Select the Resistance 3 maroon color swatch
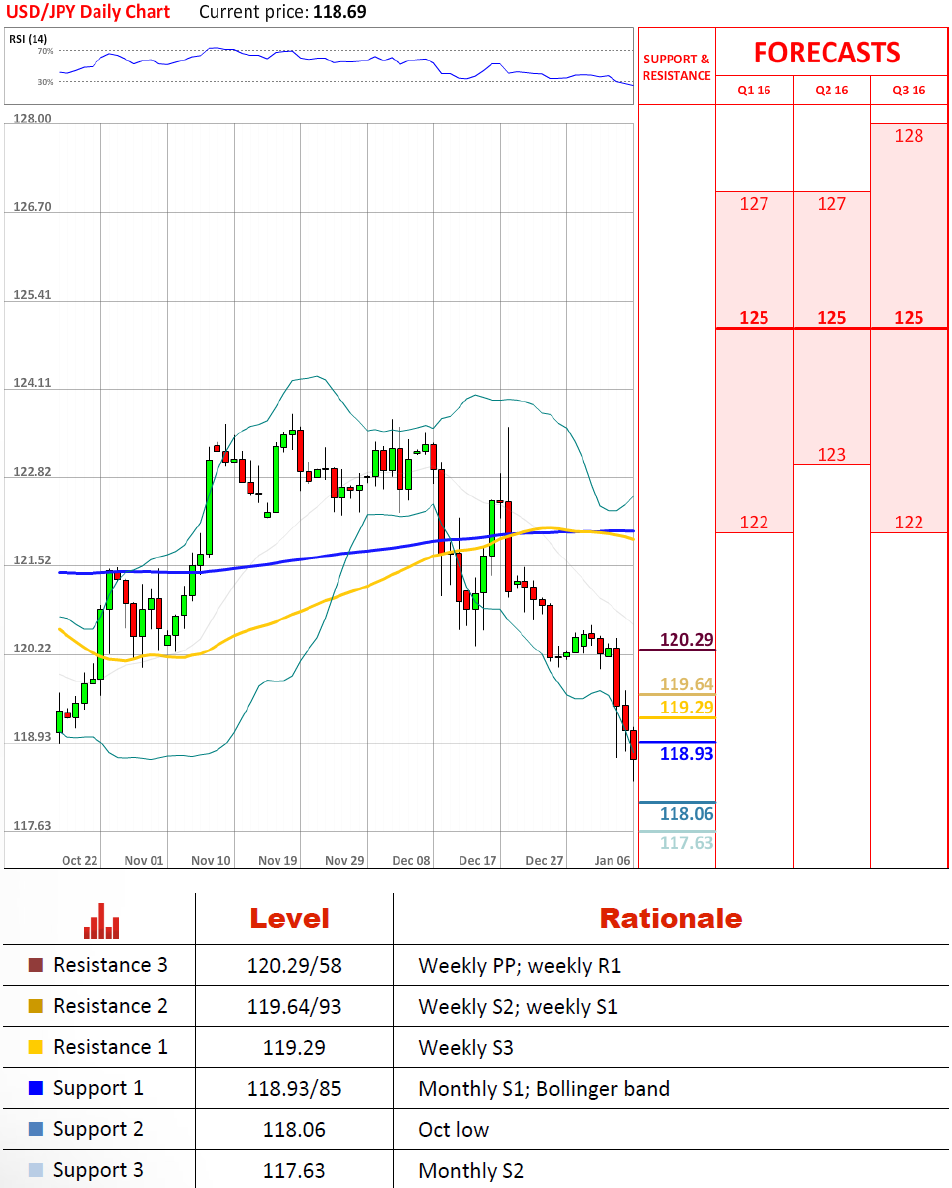Image resolution: width=952 pixels, height=1188 pixels. [x=36, y=965]
